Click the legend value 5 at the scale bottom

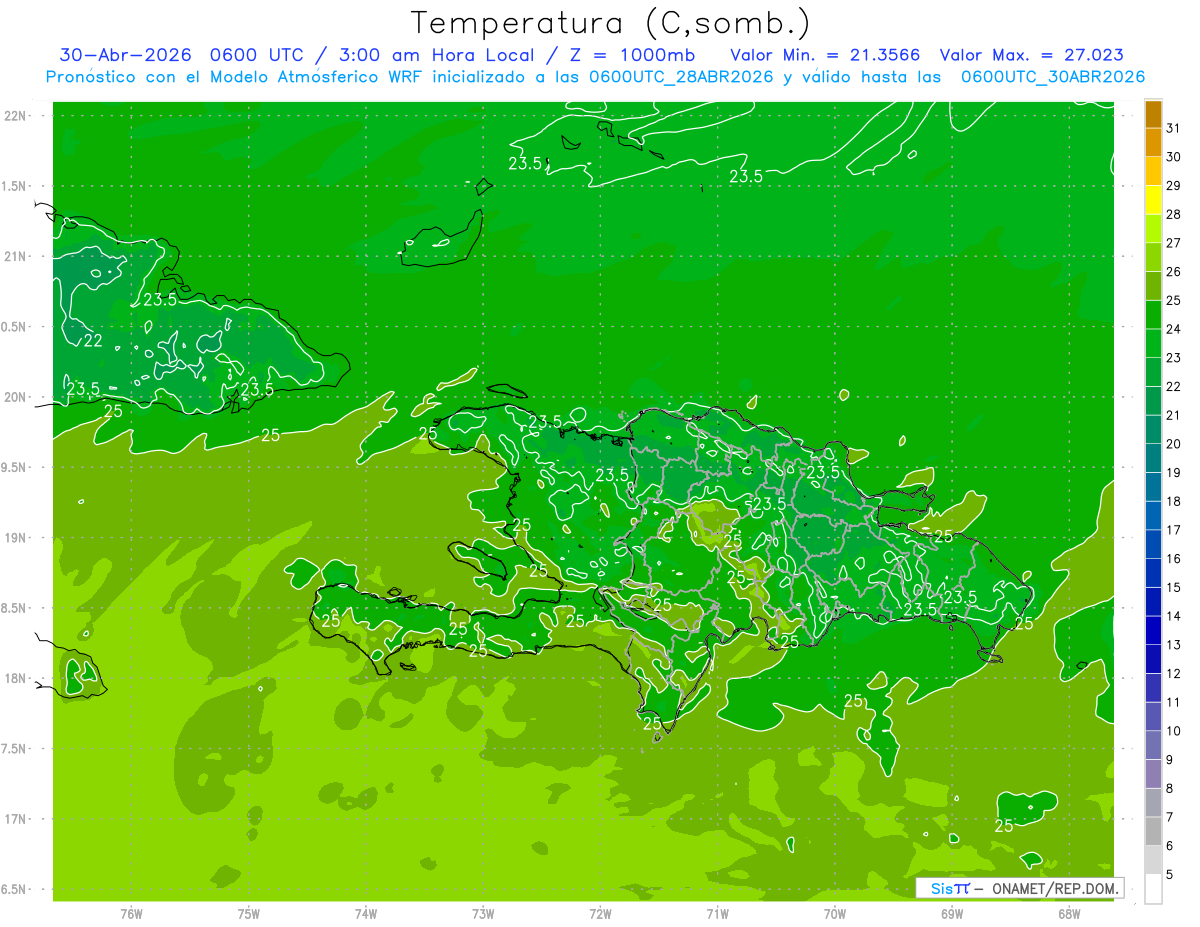(x=1171, y=875)
